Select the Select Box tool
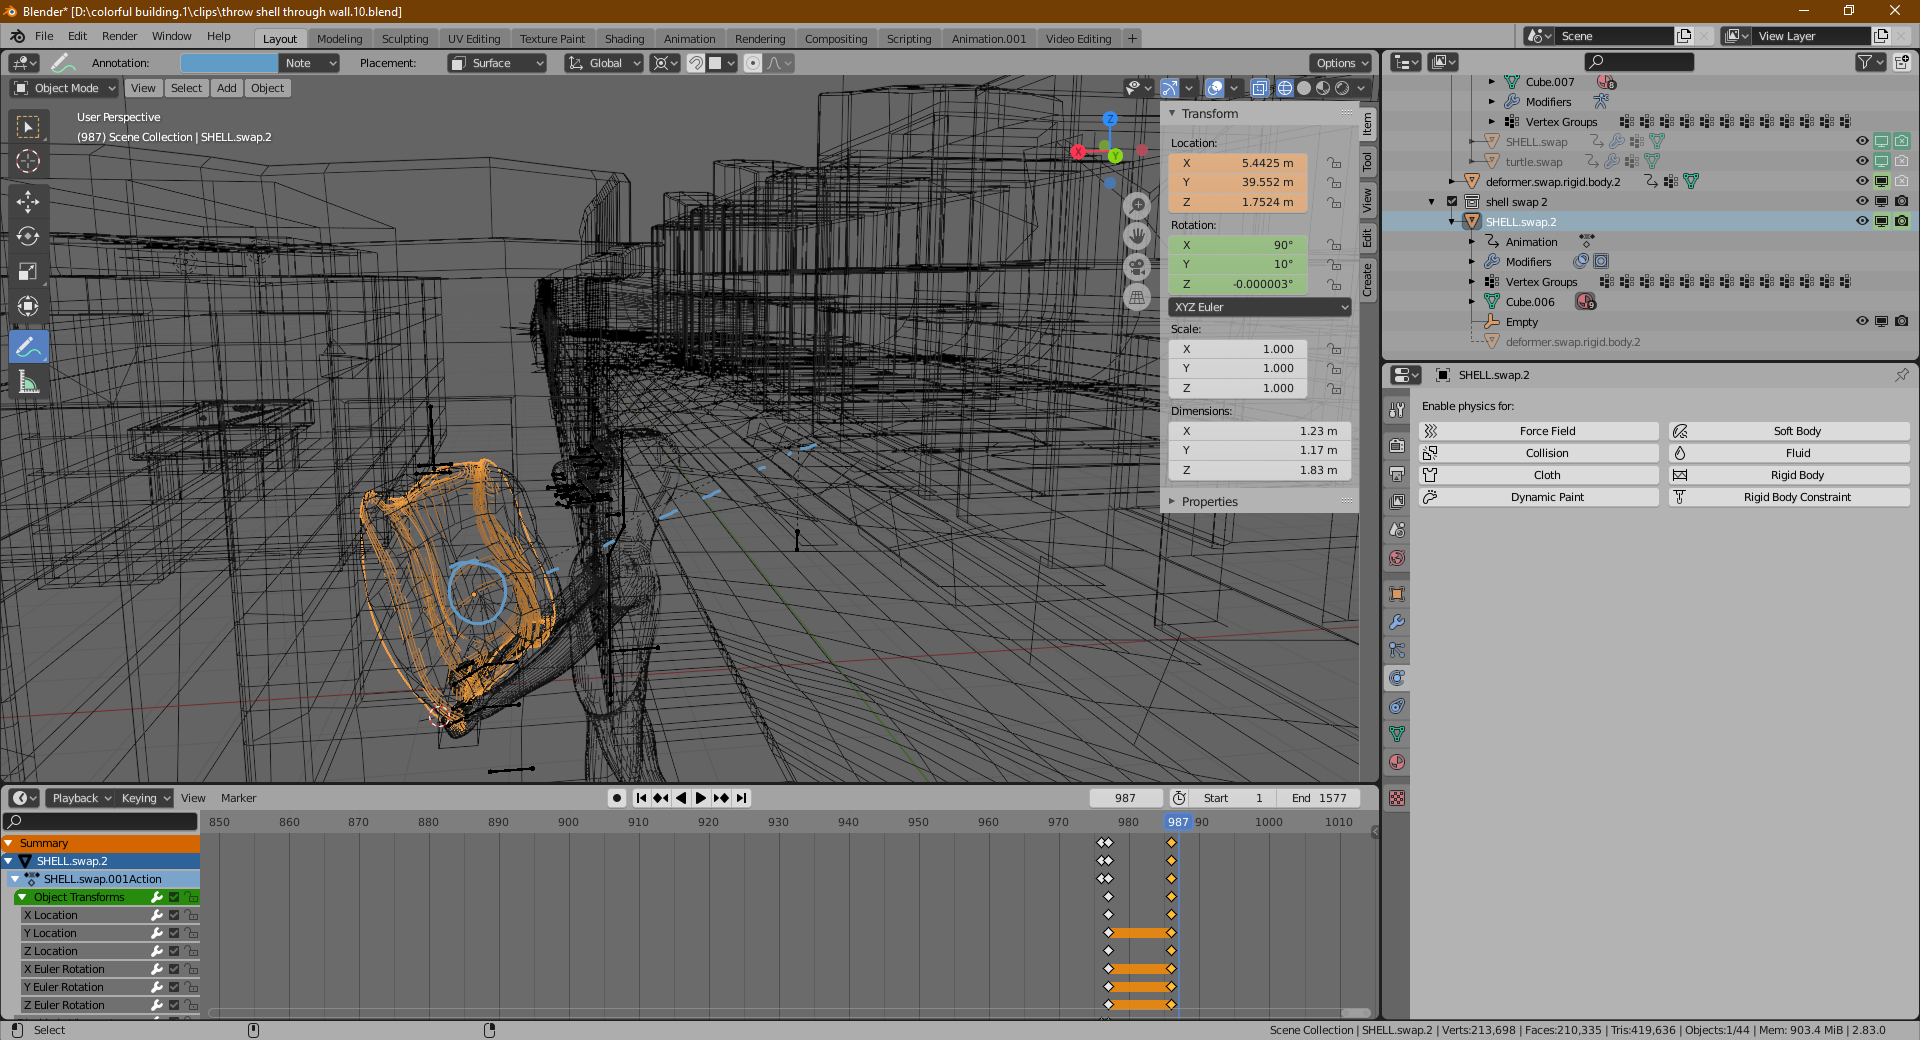Viewport: 1920px width, 1040px height. click(x=28, y=126)
